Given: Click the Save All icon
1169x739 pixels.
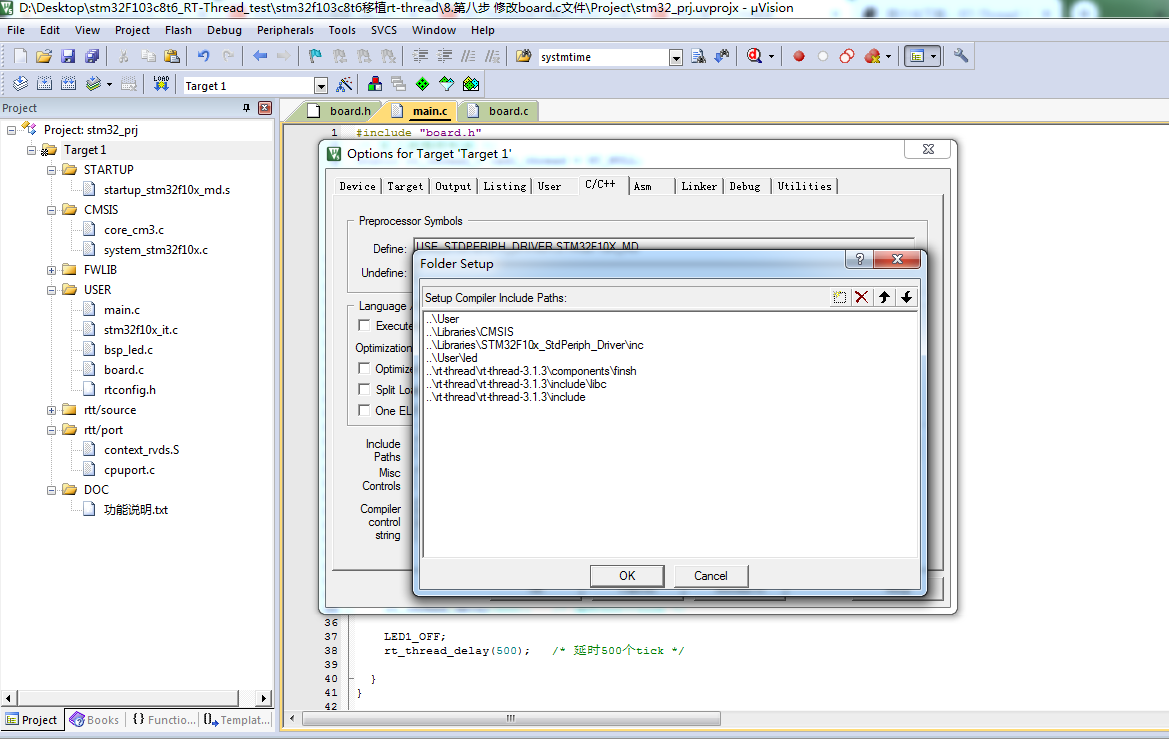Looking at the screenshot, I should click(92, 56).
